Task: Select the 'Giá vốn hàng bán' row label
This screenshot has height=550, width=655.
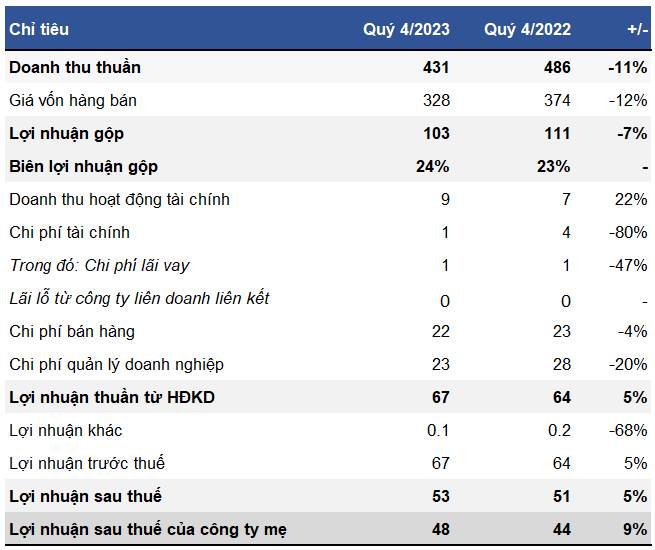Action: tap(73, 100)
